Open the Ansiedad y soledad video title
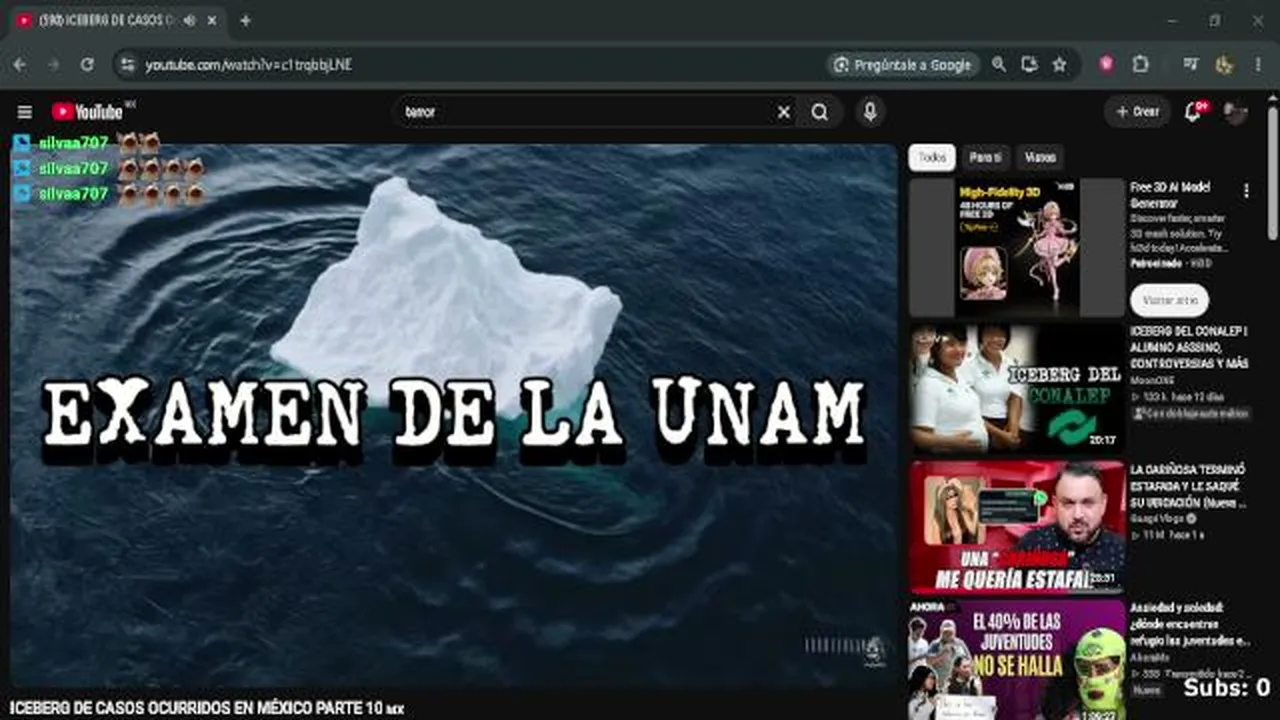Image resolution: width=1280 pixels, height=720 pixels. (1190, 624)
